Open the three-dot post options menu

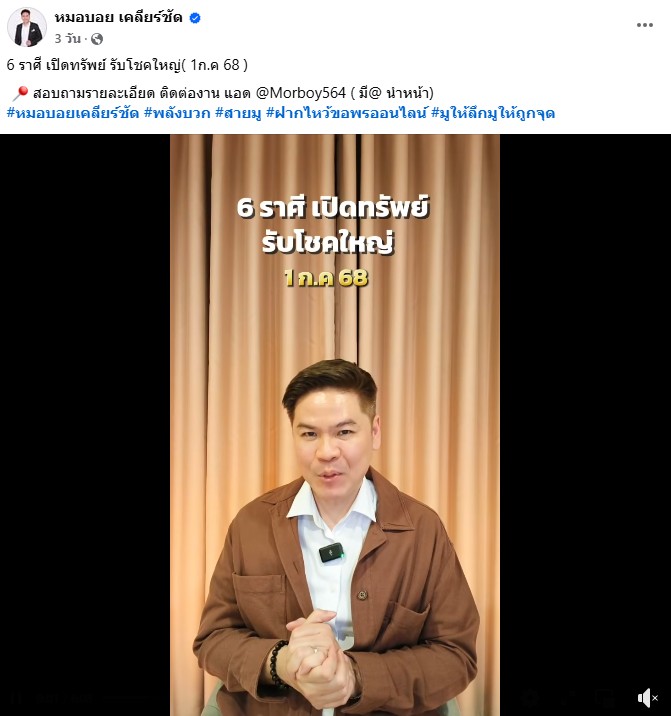coord(645,25)
